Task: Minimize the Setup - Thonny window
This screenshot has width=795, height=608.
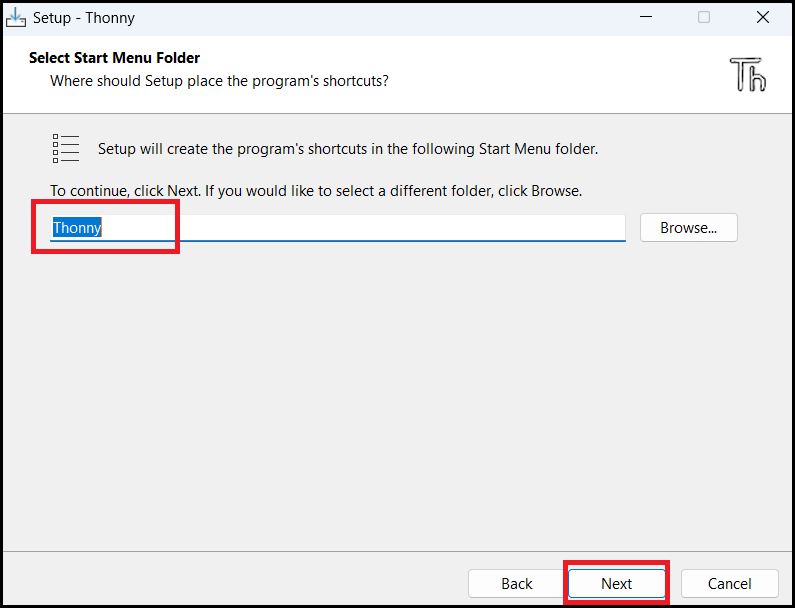Action: point(645,17)
